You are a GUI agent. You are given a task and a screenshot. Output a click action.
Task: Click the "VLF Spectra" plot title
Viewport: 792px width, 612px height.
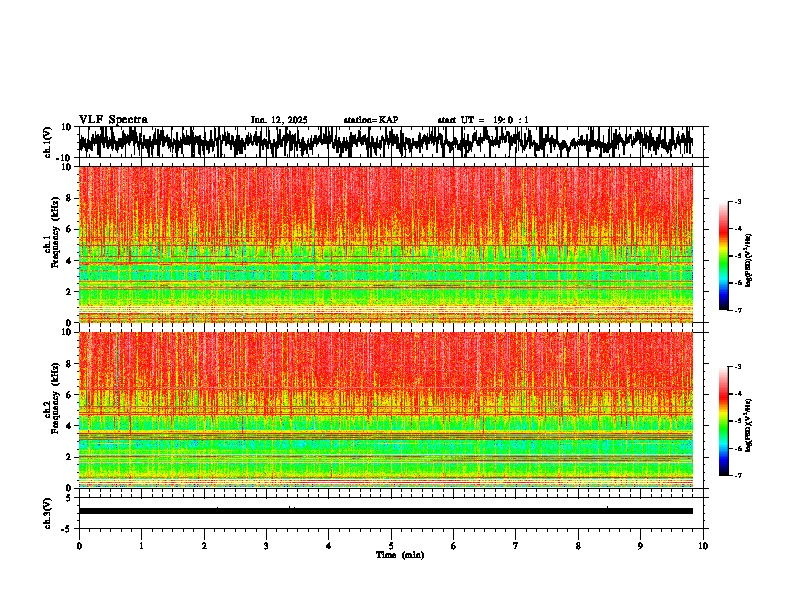click(113, 120)
